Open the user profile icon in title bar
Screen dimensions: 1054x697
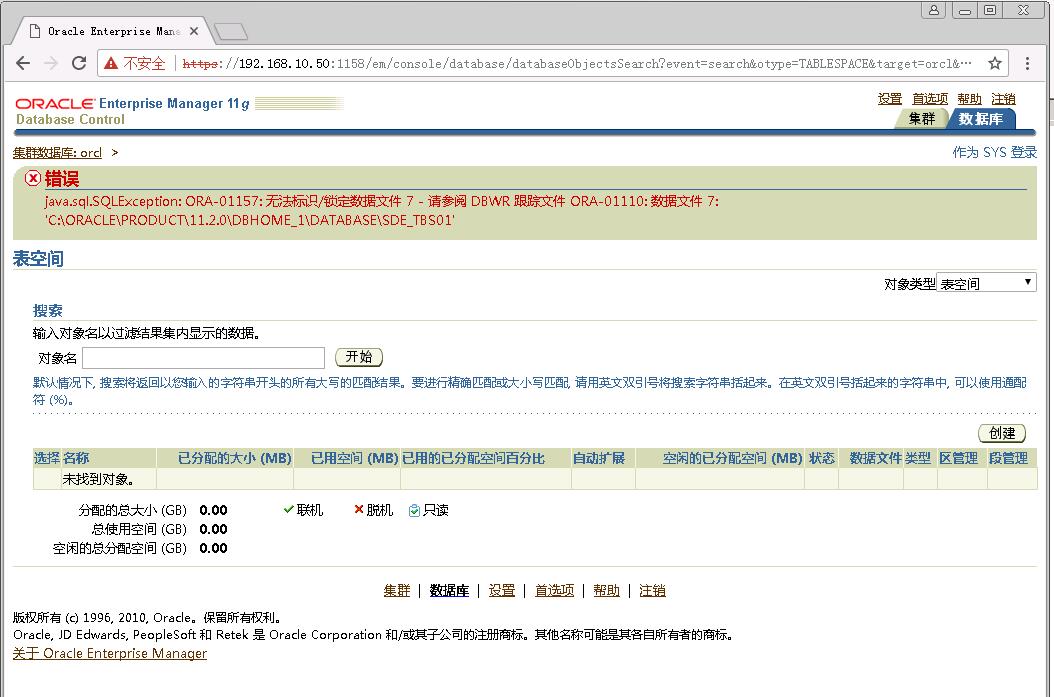click(934, 10)
